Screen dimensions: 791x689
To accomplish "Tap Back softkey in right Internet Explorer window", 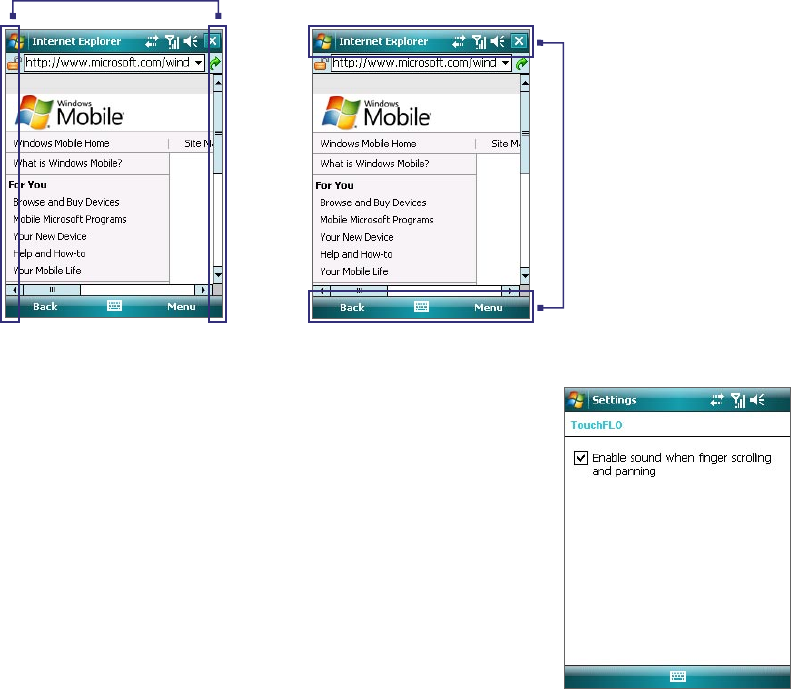I will (352, 307).
